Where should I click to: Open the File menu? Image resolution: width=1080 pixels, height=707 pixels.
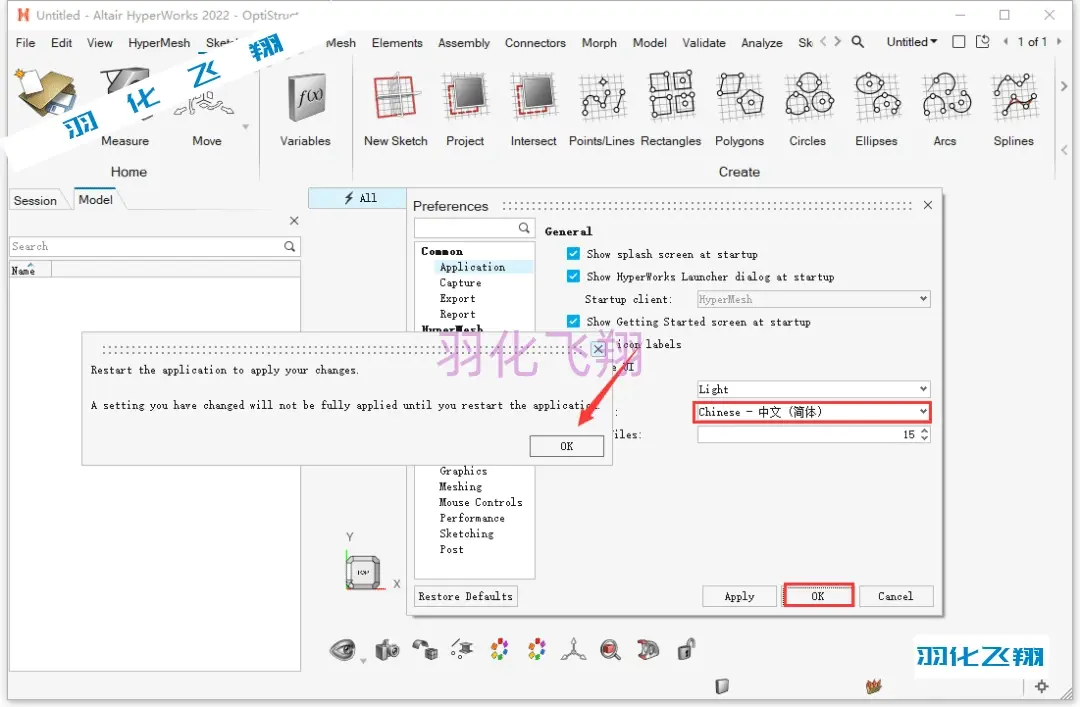coord(25,43)
